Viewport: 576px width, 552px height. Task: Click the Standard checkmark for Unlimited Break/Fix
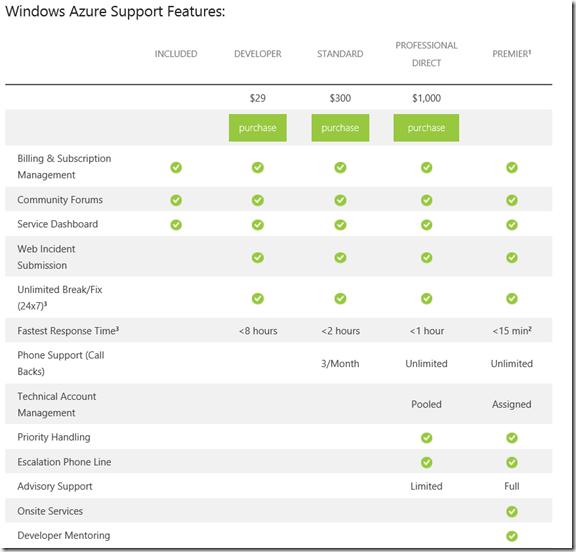pos(340,299)
